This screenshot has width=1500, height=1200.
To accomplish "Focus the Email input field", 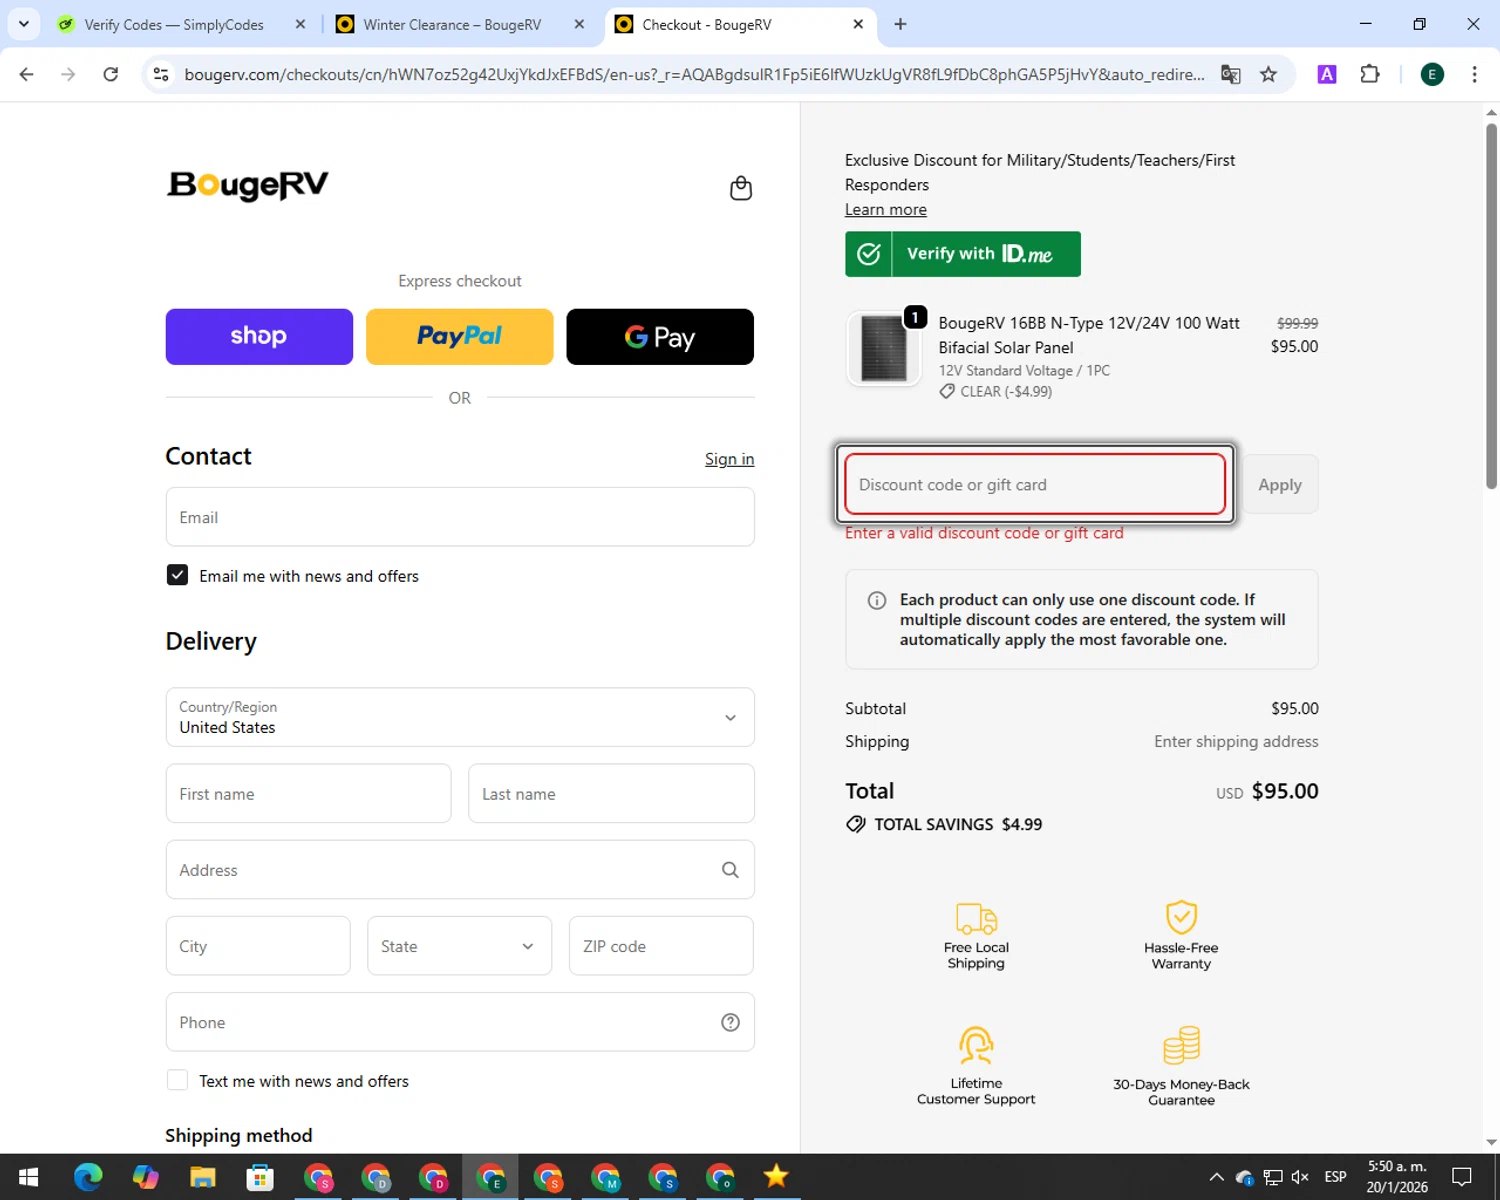I will point(460,517).
